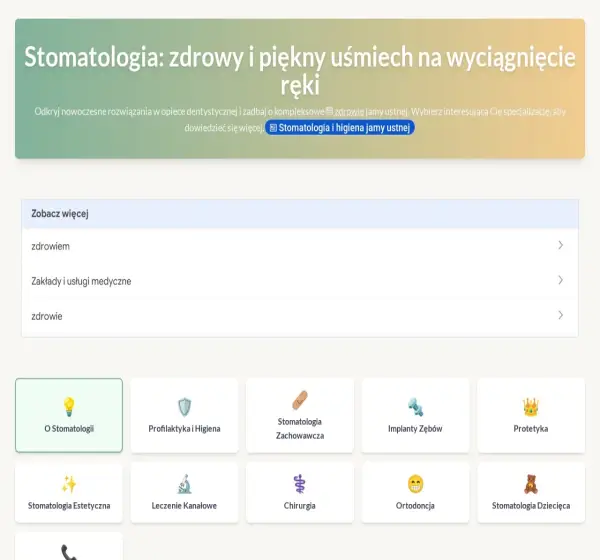Click the bandage icon for Stomatologia Zachowawcza
The image size is (600, 560).
(300, 400)
